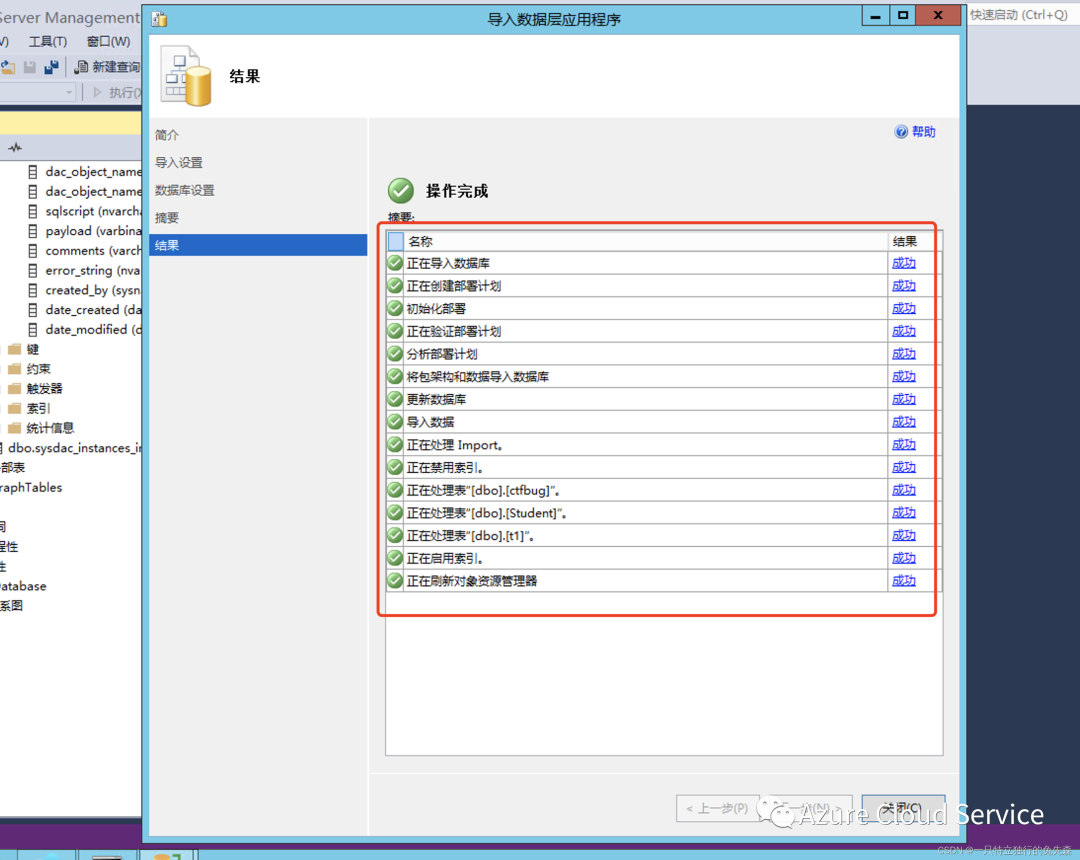1080x860 pixels.
Task: Open the 成功 link for table [dbo].[t1]
Action: click(904, 536)
